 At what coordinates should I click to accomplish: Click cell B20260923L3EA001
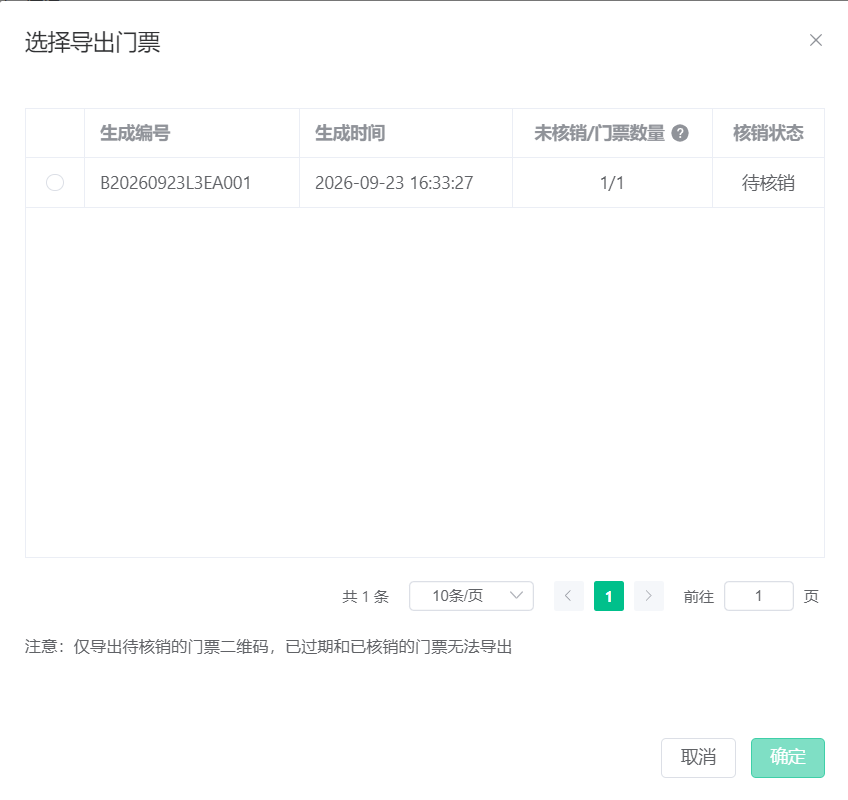(x=192, y=183)
